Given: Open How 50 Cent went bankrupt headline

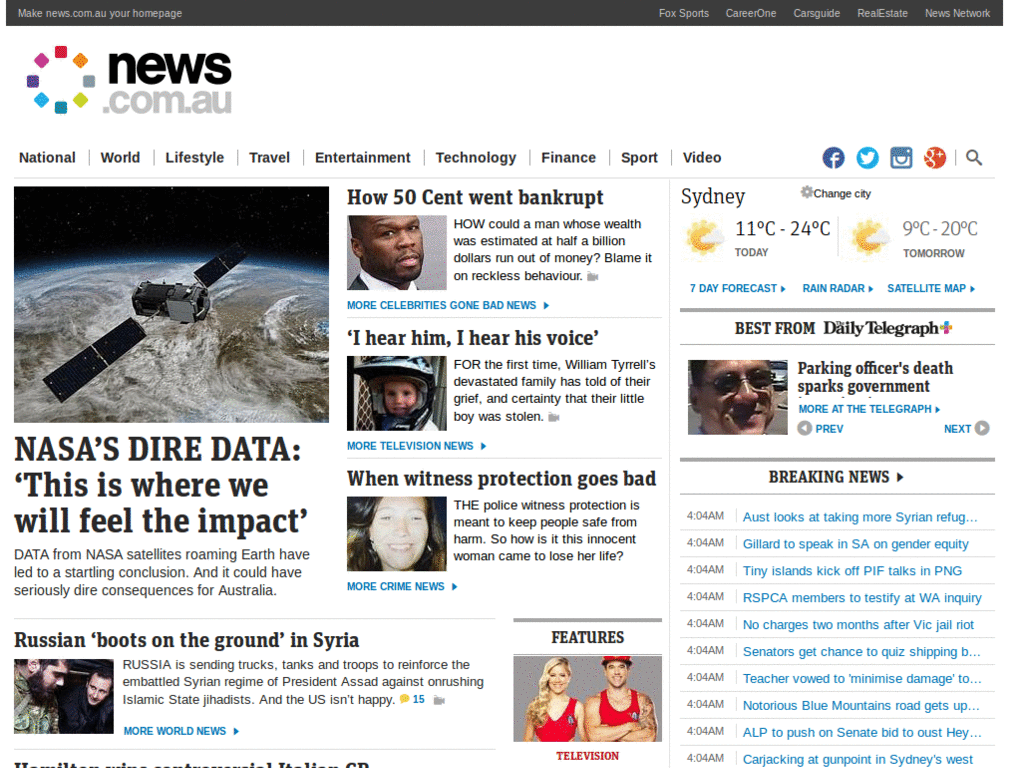Looking at the screenshot, I should pyautogui.click(x=475, y=197).
